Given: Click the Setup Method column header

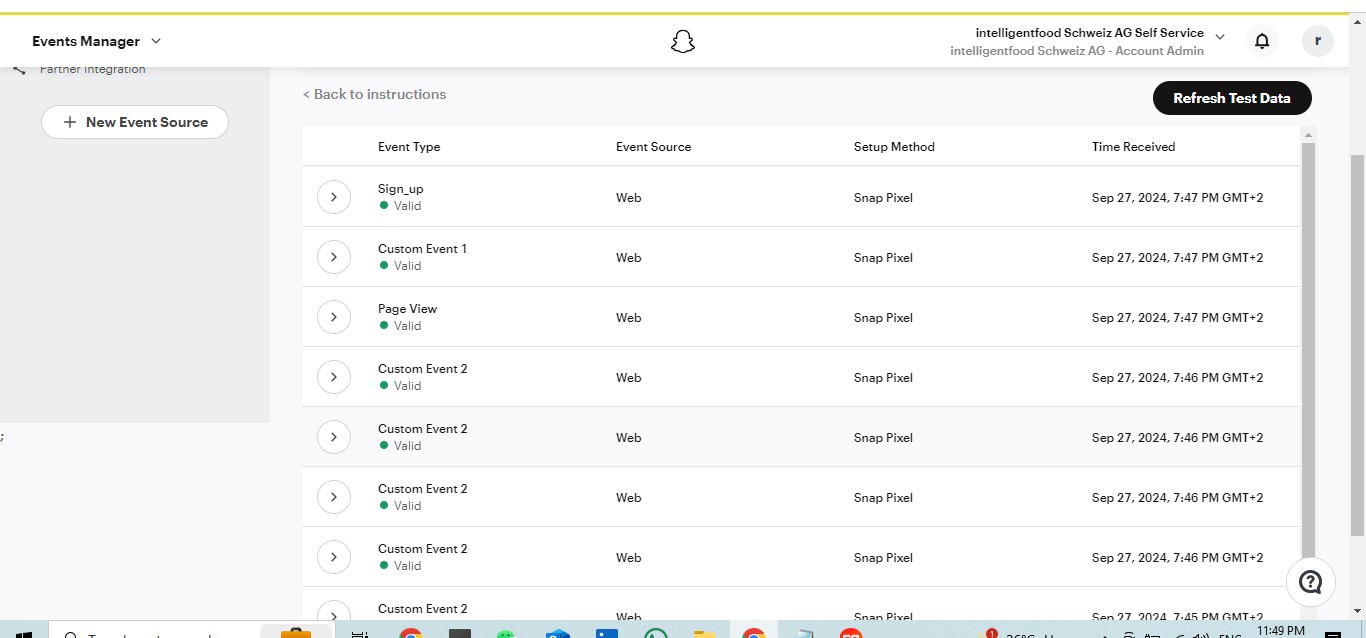Looking at the screenshot, I should point(894,147).
